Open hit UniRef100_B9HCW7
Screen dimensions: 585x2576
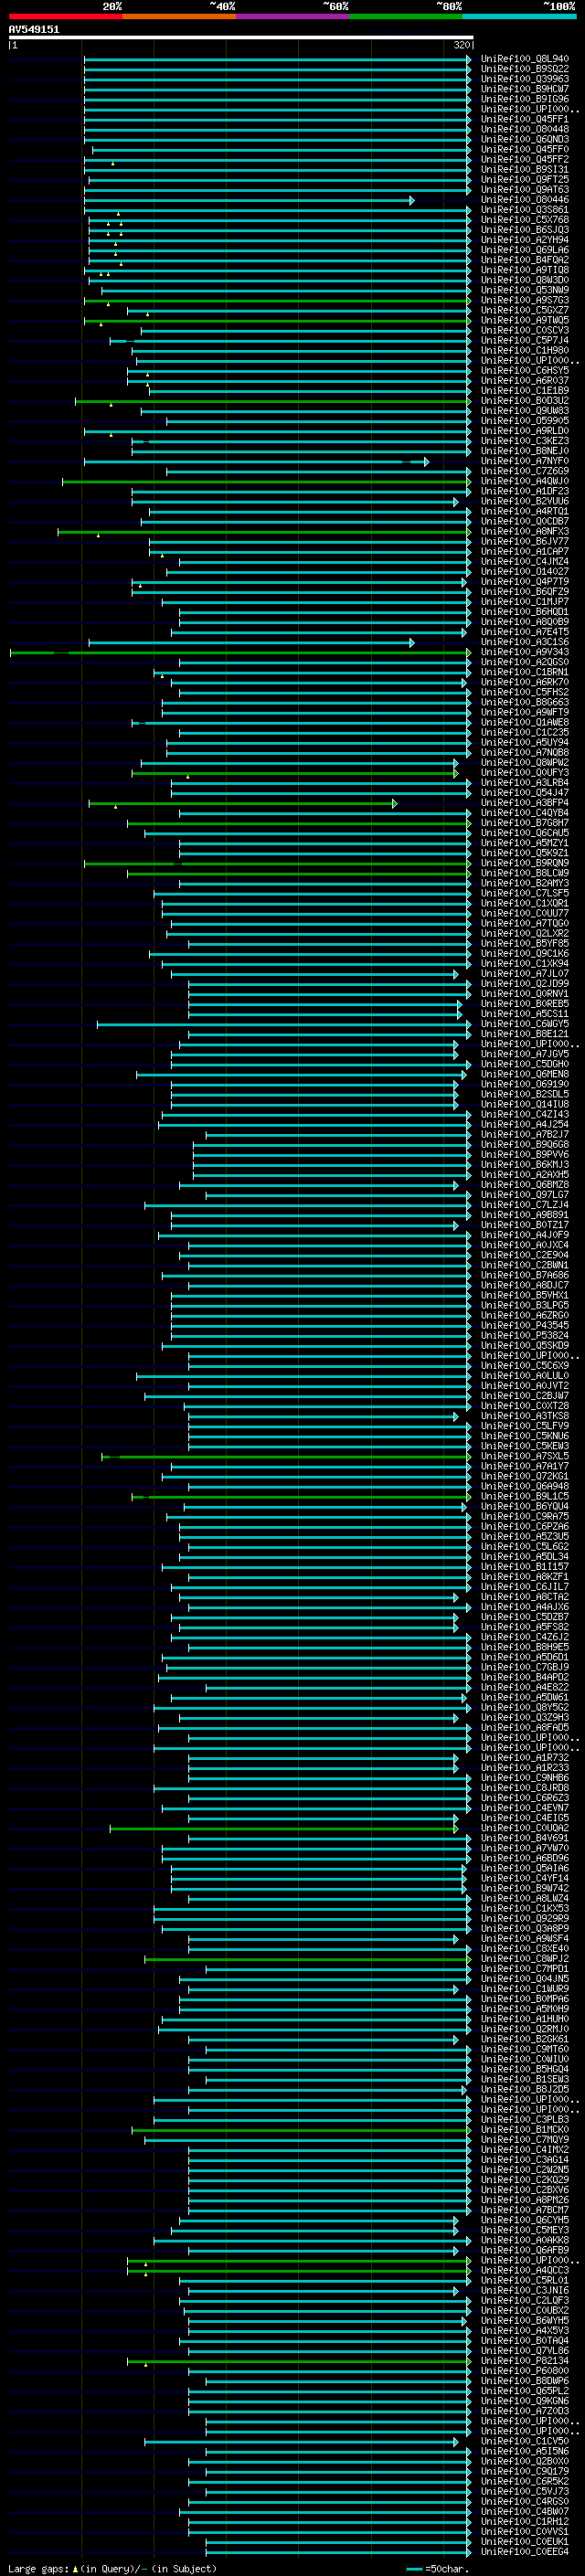pyautogui.click(x=525, y=89)
